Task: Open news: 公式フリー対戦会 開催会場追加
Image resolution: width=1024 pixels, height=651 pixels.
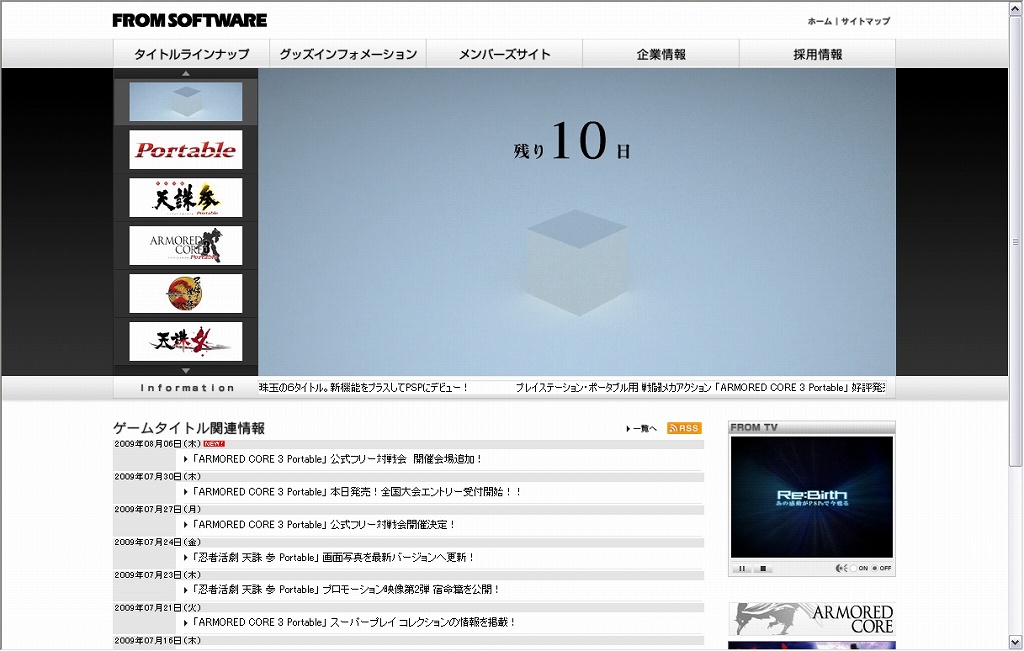Action: click(x=337, y=459)
